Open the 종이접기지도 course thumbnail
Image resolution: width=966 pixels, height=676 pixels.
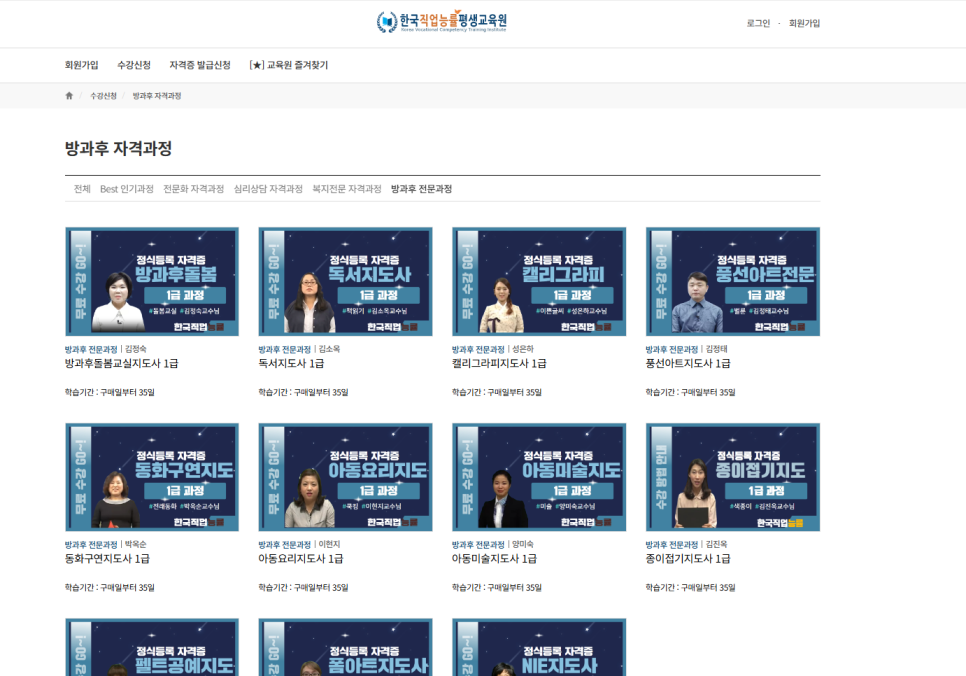click(733, 477)
